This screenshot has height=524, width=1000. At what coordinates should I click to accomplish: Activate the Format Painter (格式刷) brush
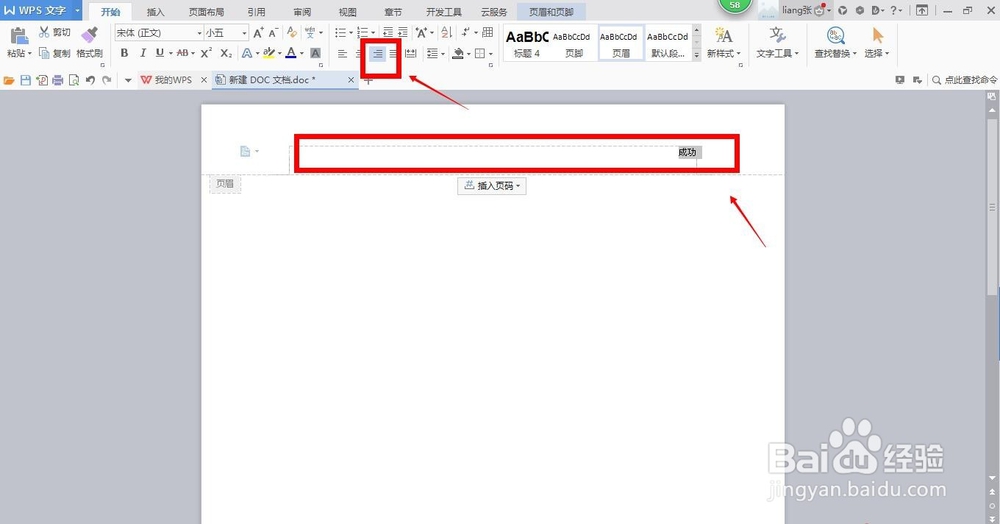[89, 35]
